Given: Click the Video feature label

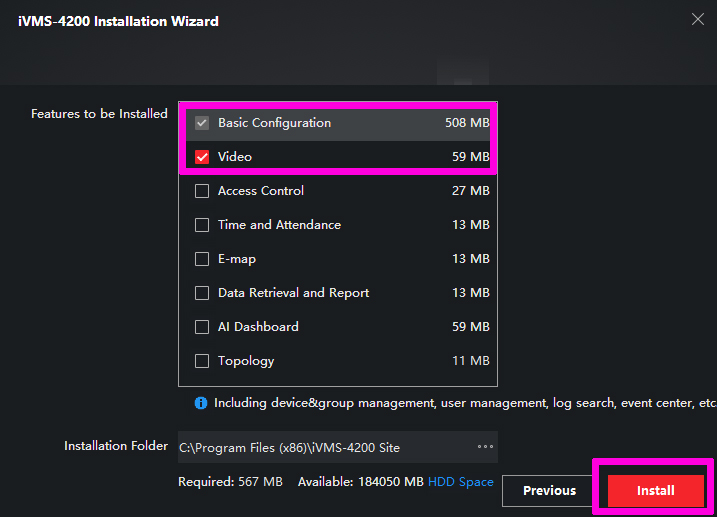Looking at the screenshot, I should point(235,157).
